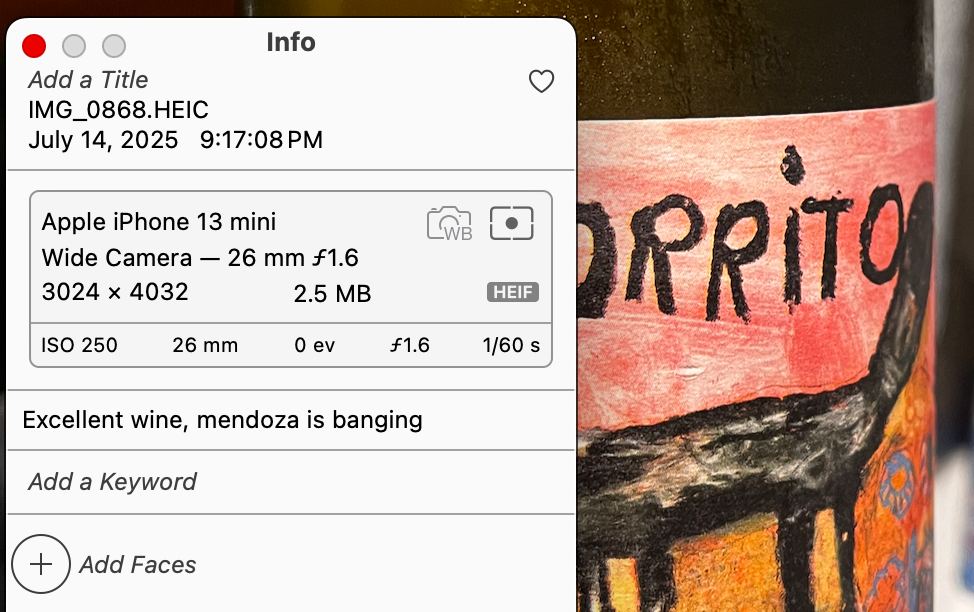
Task: Click the HEIF format badge
Action: point(513,293)
